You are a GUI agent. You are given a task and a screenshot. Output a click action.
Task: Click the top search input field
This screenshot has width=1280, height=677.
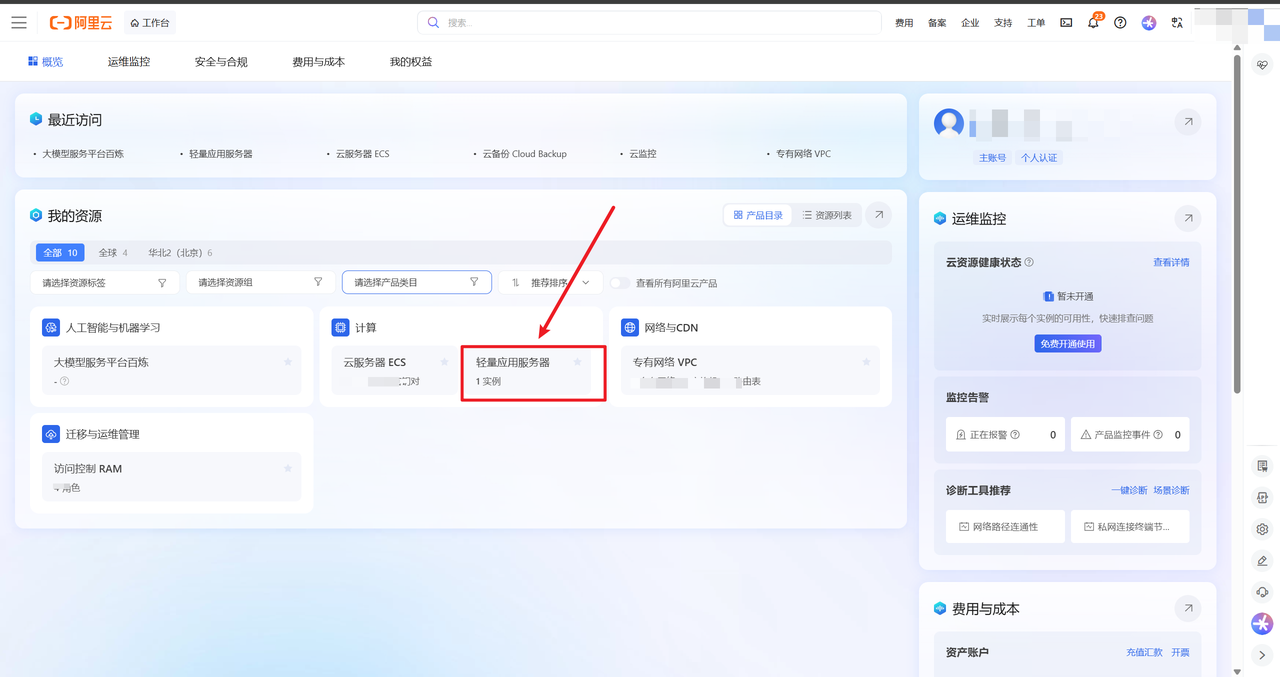[649, 22]
